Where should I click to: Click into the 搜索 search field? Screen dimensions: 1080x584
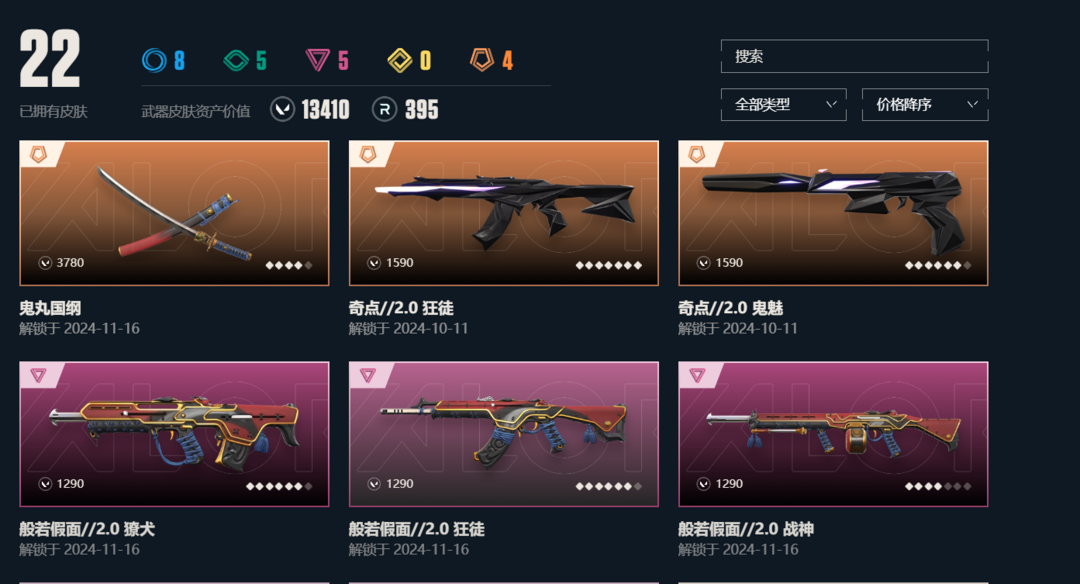click(x=855, y=56)
